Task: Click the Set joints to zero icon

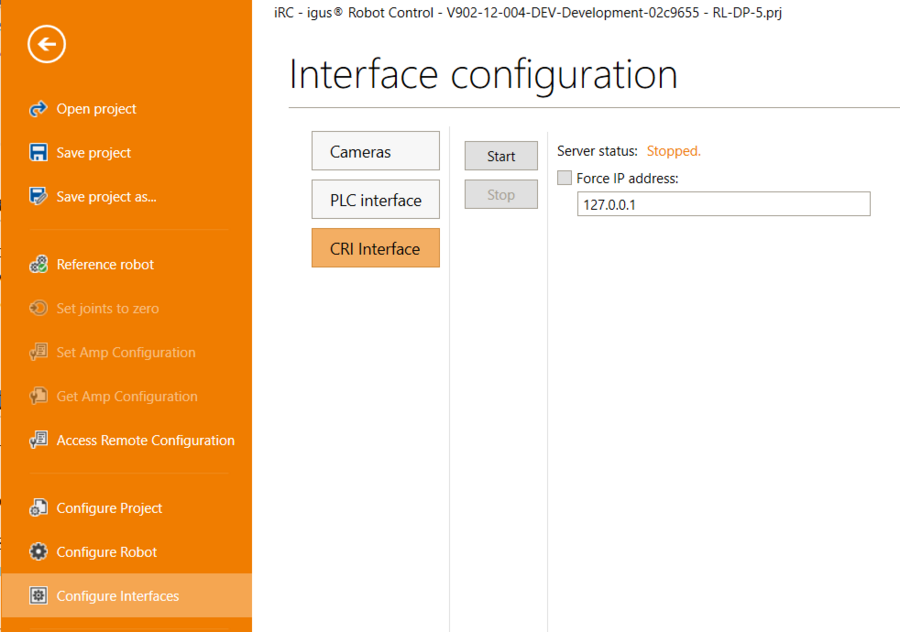Action: pos(38,308)
